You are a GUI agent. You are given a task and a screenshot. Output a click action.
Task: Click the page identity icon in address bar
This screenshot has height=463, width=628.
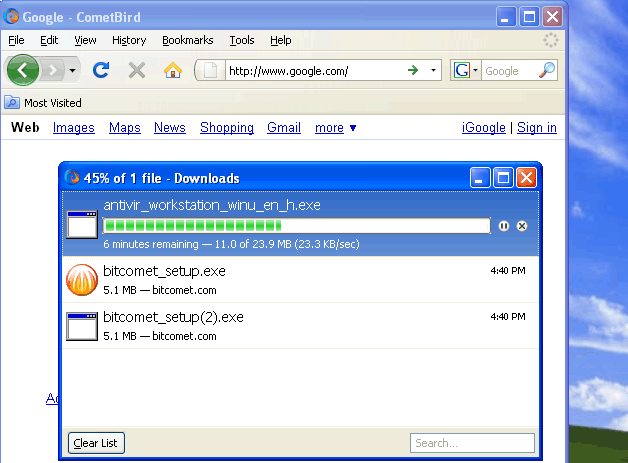click(210, 70)
